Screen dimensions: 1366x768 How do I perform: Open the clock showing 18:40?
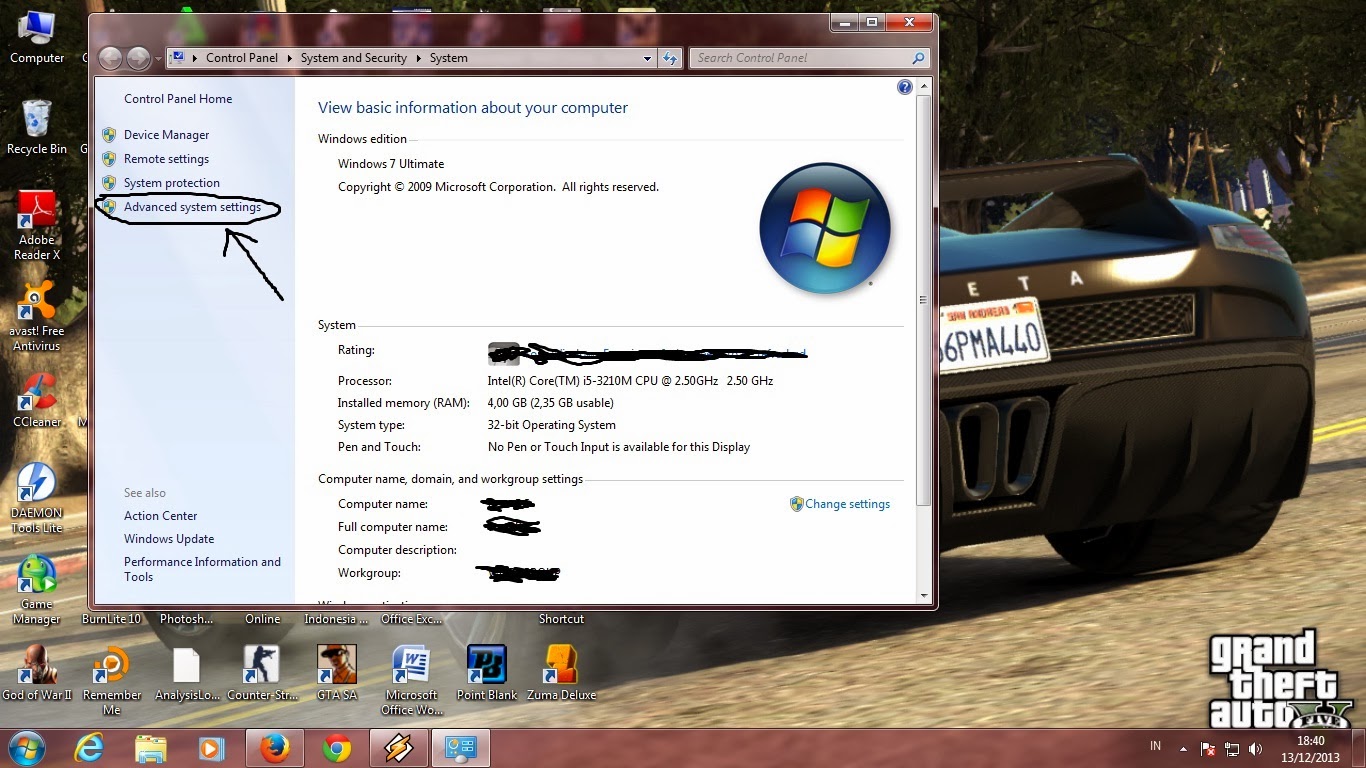coord(1311,749)
